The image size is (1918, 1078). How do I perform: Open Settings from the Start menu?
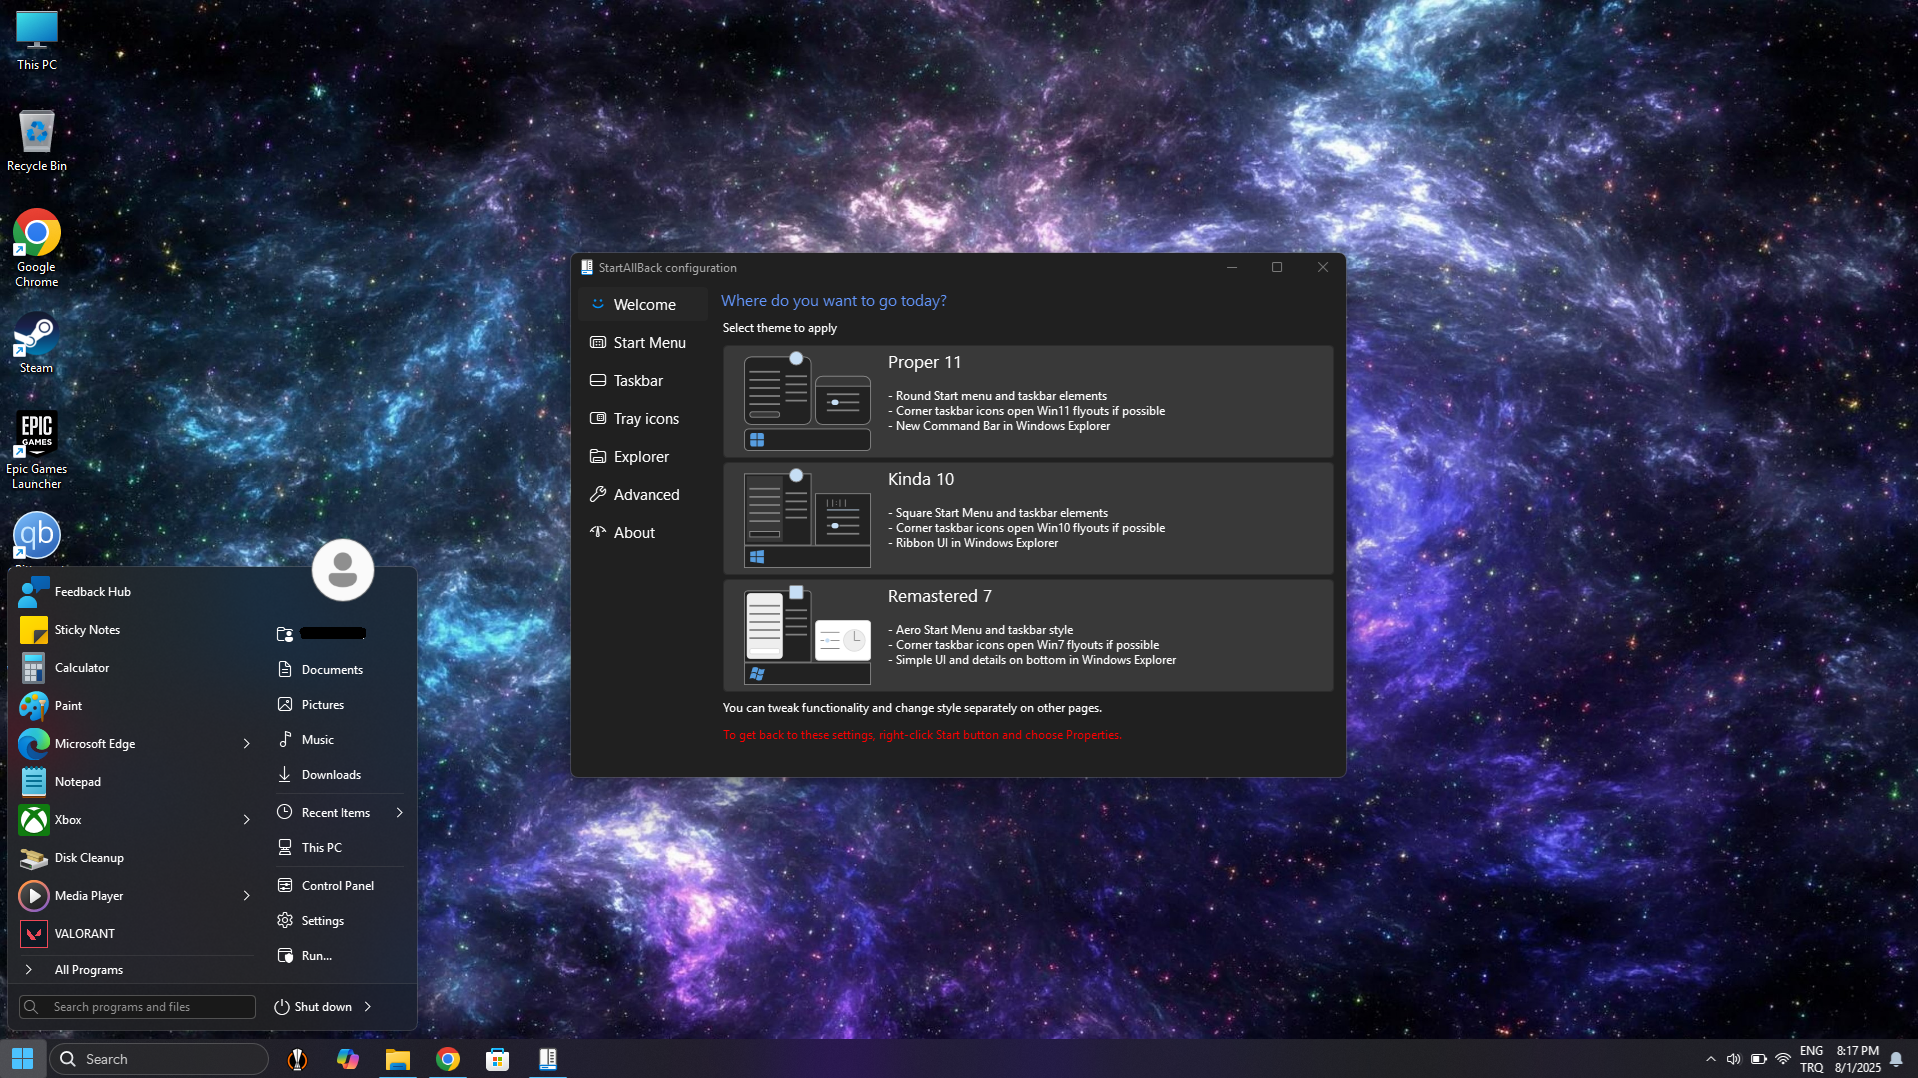pyautogui.click(x=340, y=921)
